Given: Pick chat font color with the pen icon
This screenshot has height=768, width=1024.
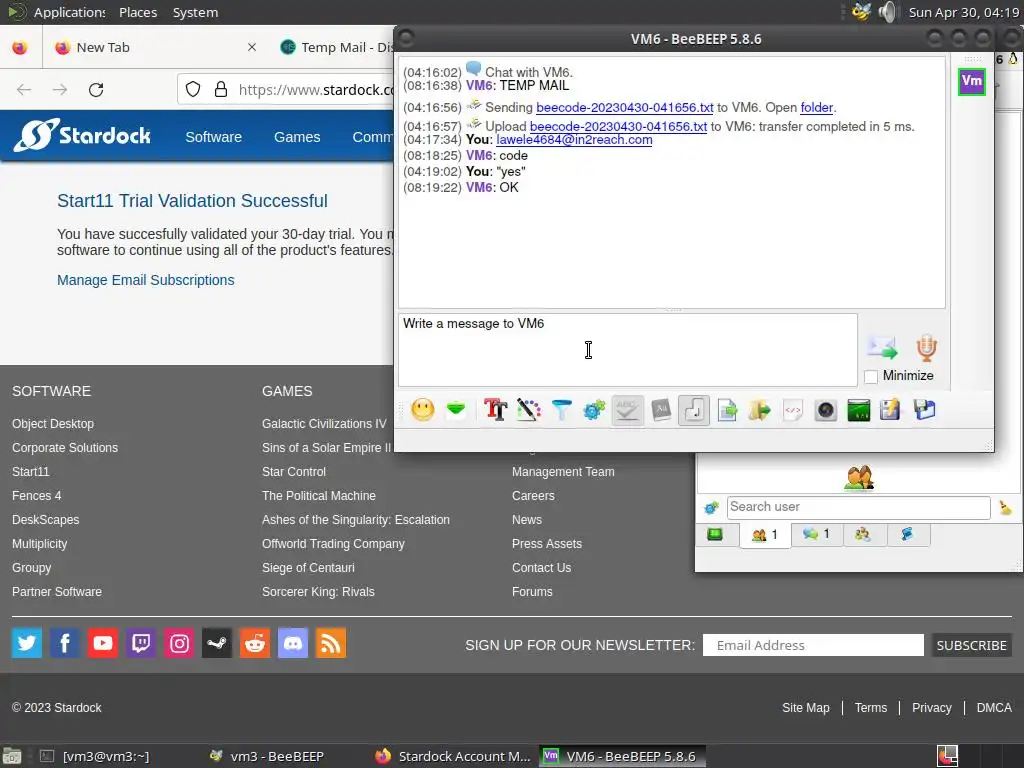Looking at the screenshot, I should tap(528, 410).
